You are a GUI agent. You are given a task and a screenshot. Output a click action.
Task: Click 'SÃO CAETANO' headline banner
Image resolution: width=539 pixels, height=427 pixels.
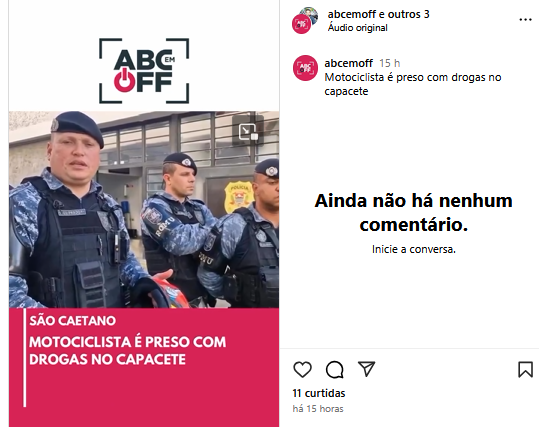click(x=73, y=320)
